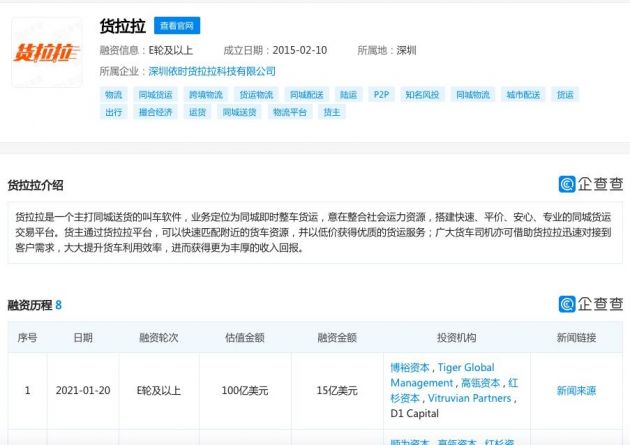The height and width of the screenshot is (445, 630).
Task: Select the 同城送货 tag
Action: point(239,112)
